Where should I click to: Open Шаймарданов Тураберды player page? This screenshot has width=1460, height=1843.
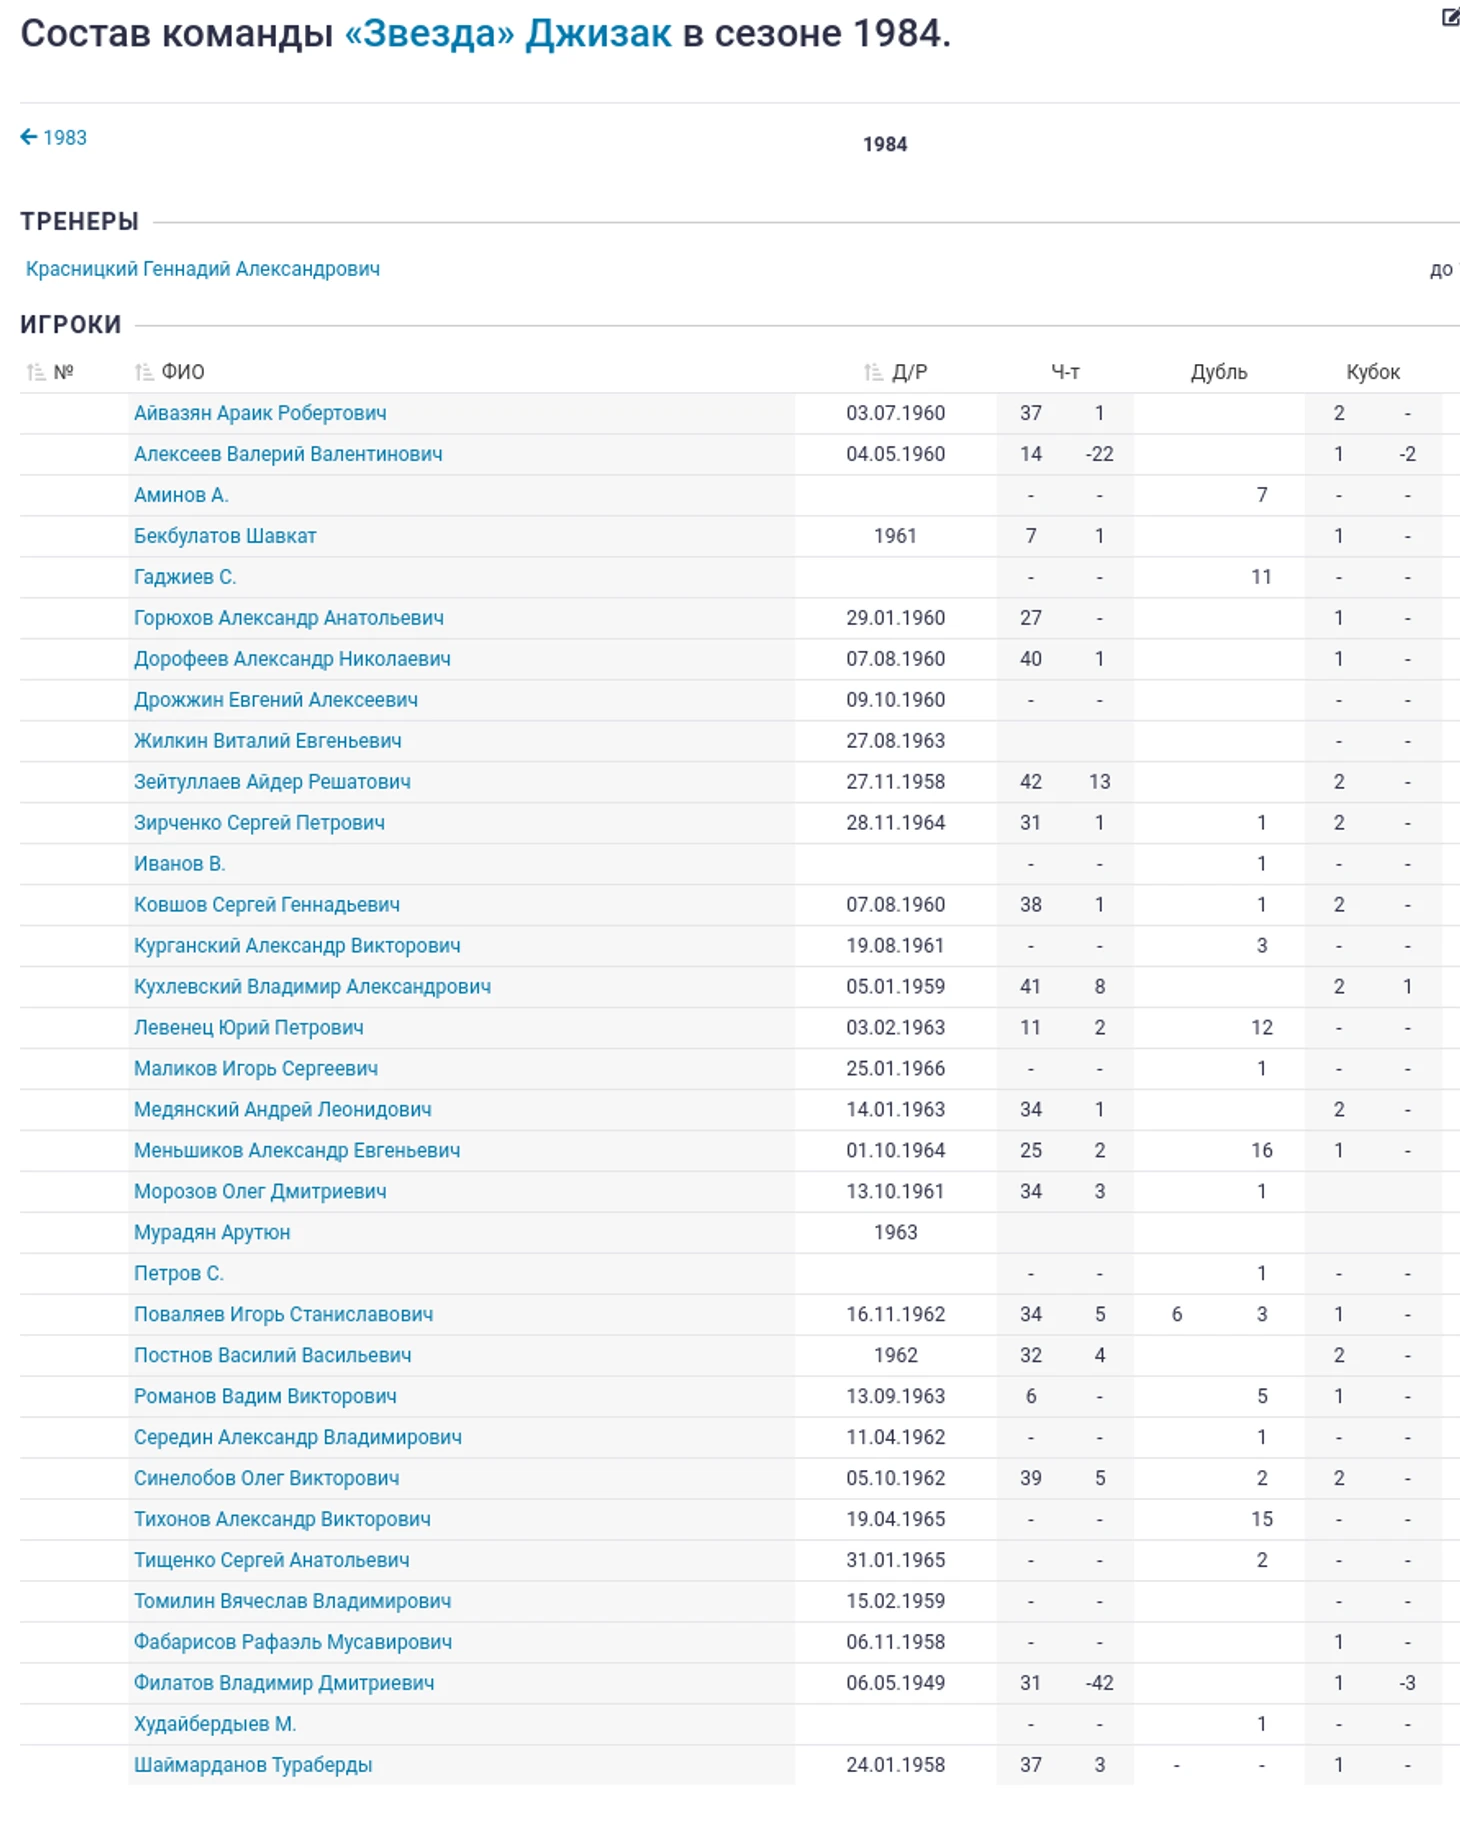point(253,1765)
